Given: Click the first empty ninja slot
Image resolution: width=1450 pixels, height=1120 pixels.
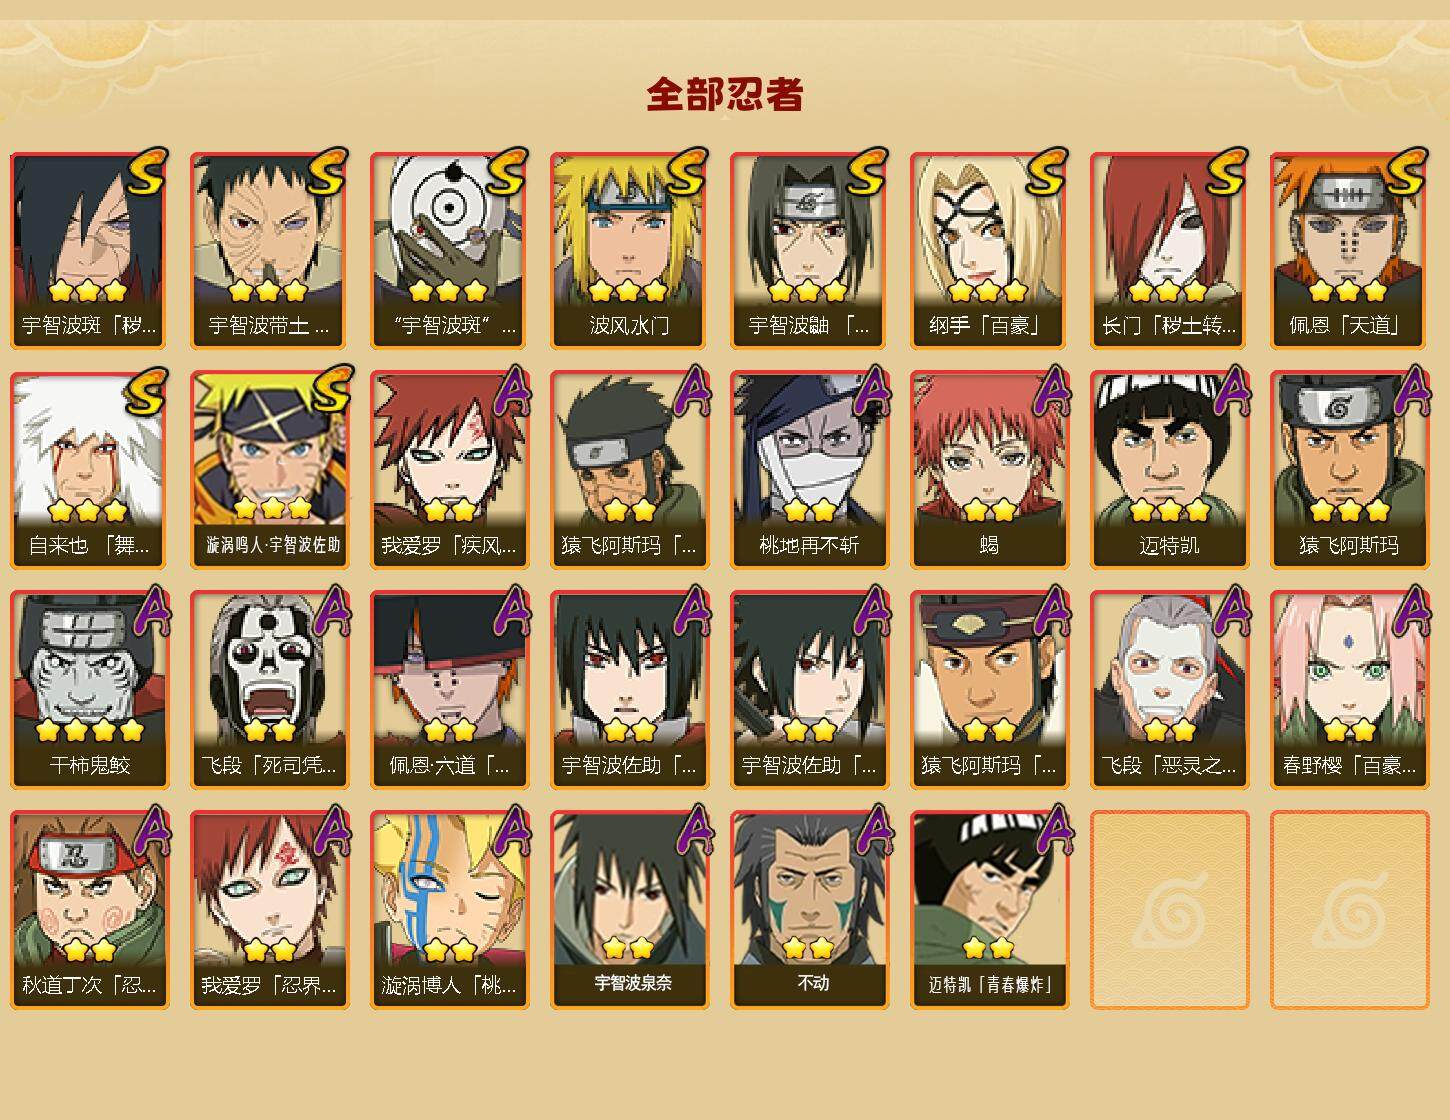Looking at the screenshot, I should click(x=1169, y=910).
